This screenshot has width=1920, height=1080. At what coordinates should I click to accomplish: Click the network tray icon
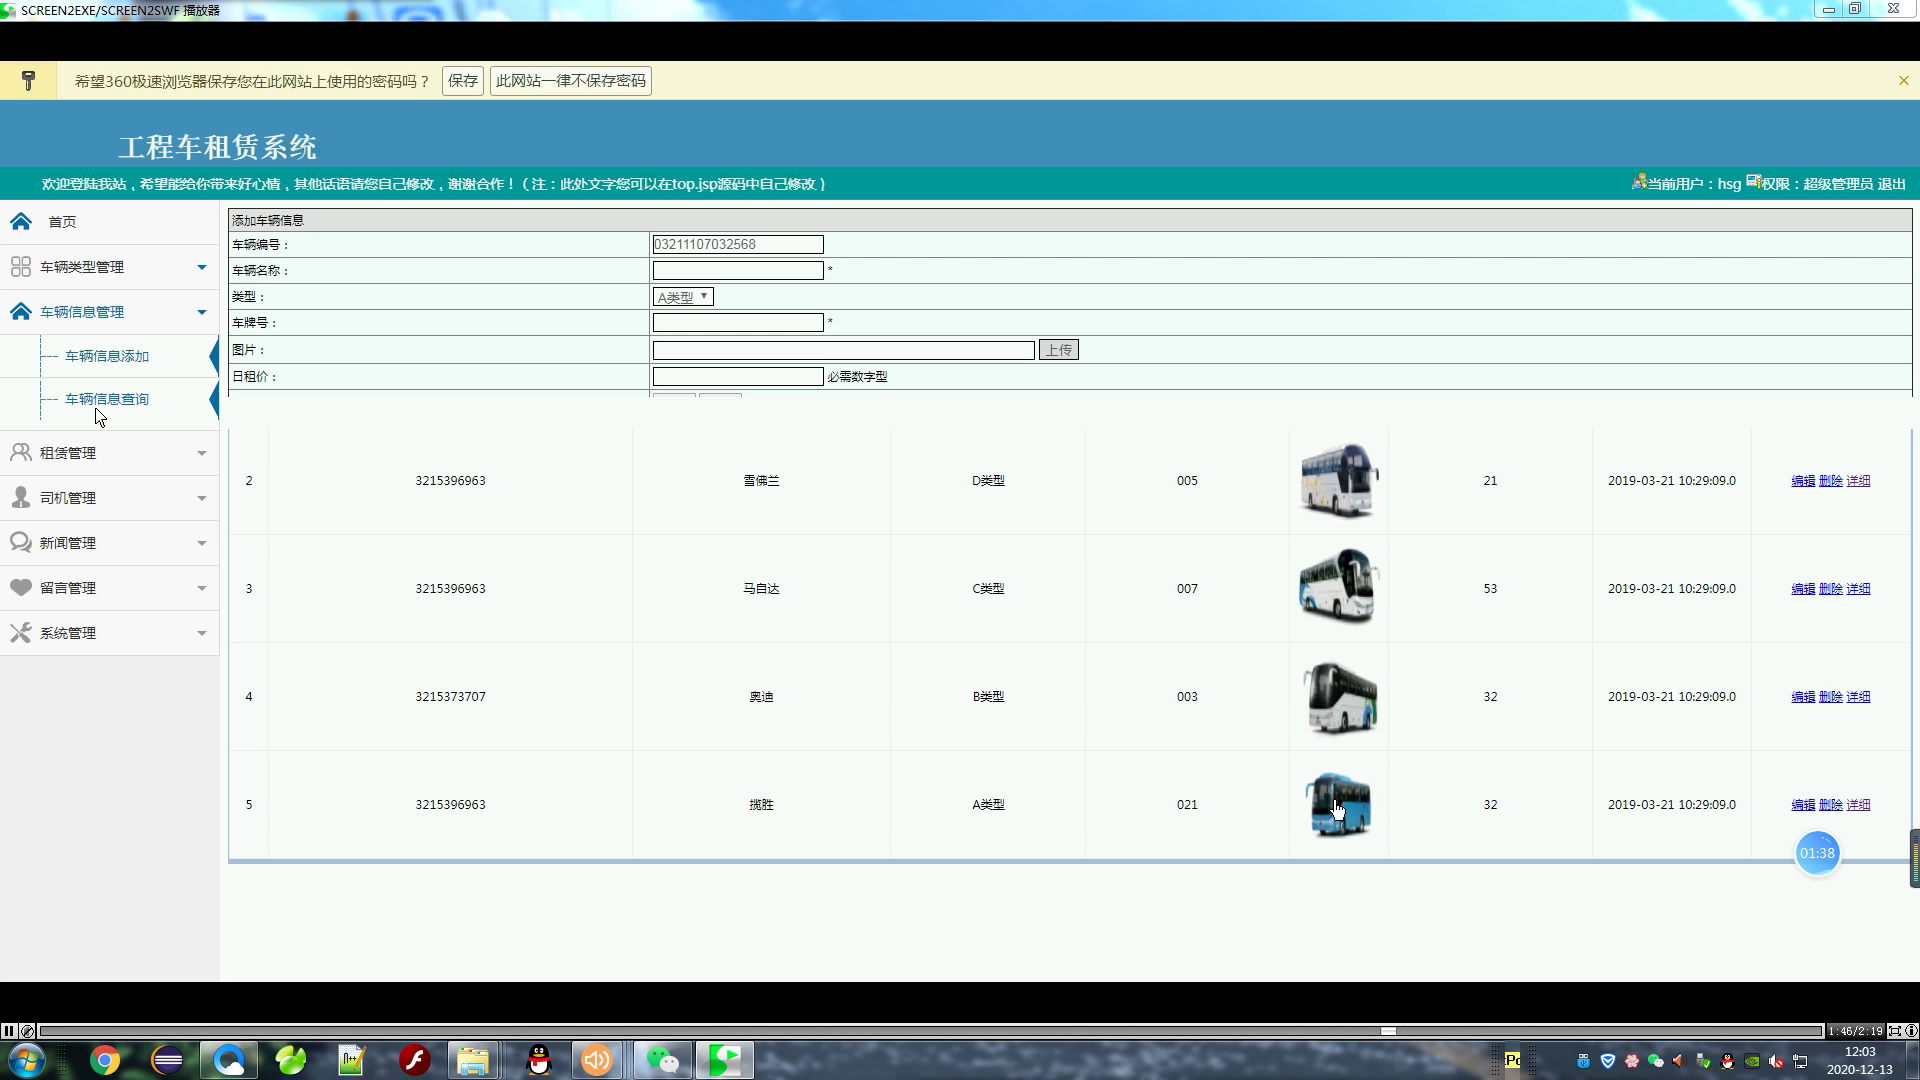coord(1800,1061)
